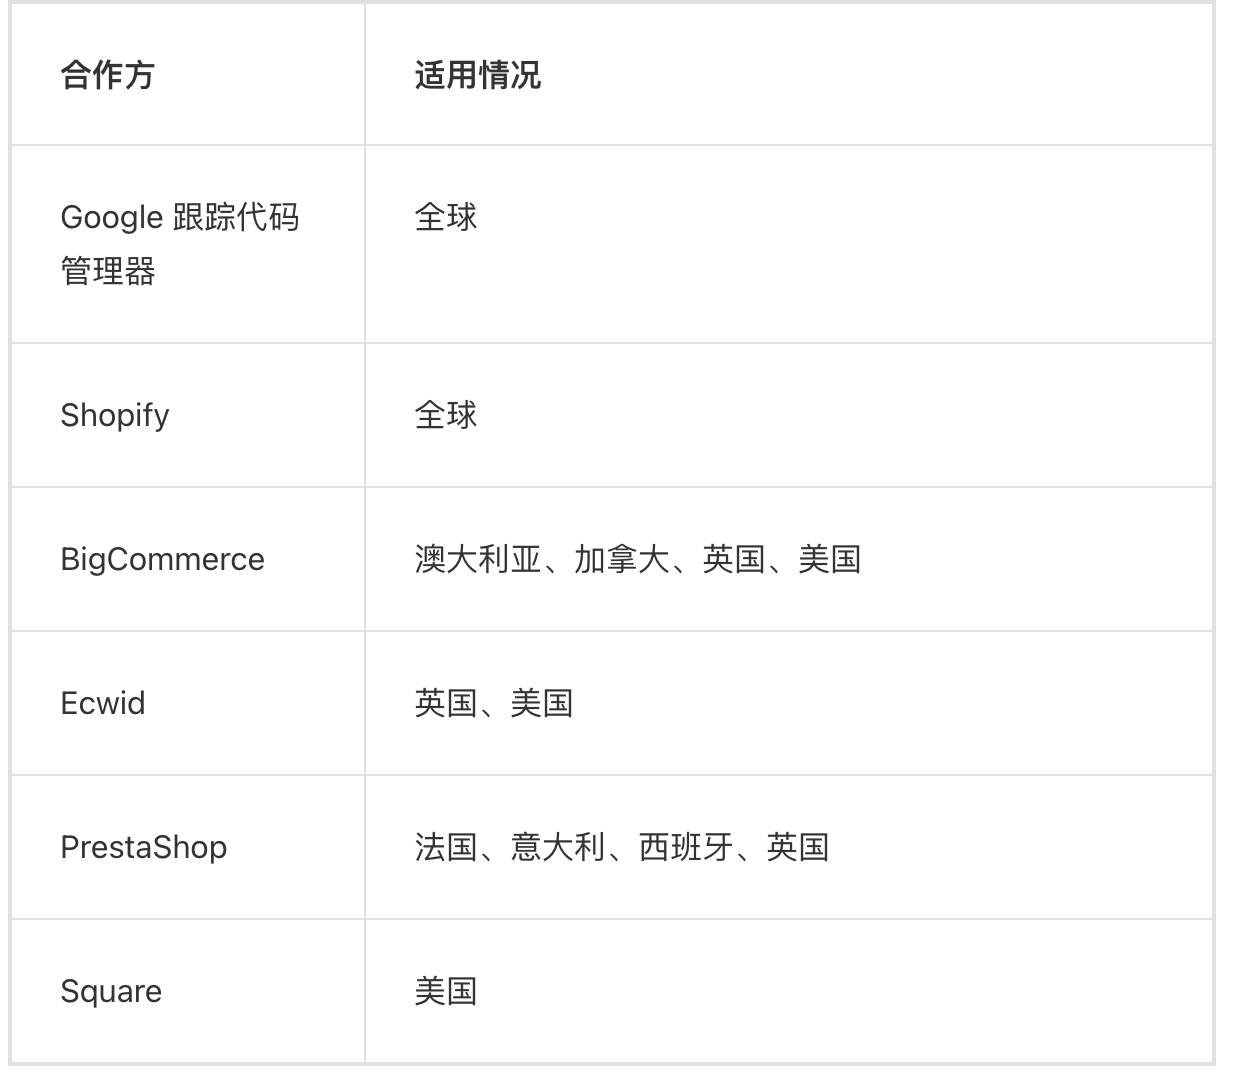Click 意大利 in the PrestaShop row
Screen dimensions: 1234x1074
tap(557, 847)
